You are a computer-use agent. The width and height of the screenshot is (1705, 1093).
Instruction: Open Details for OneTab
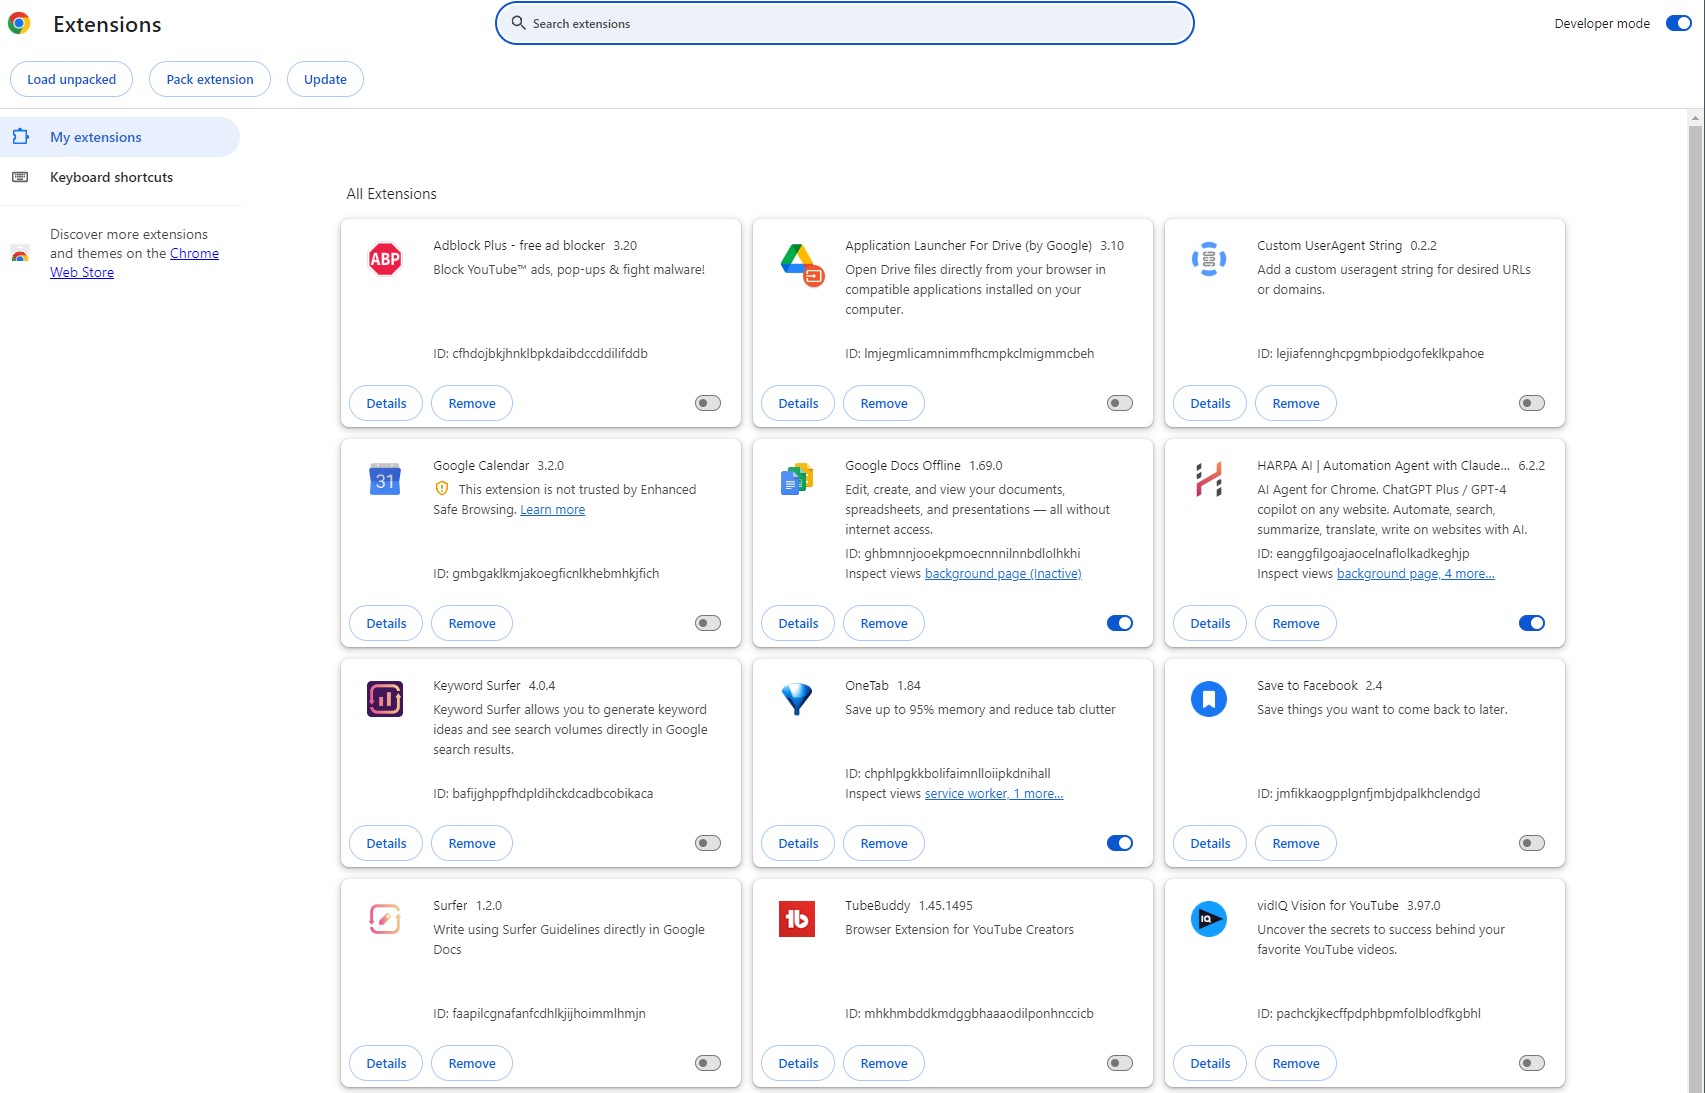(x=798, y=843)
